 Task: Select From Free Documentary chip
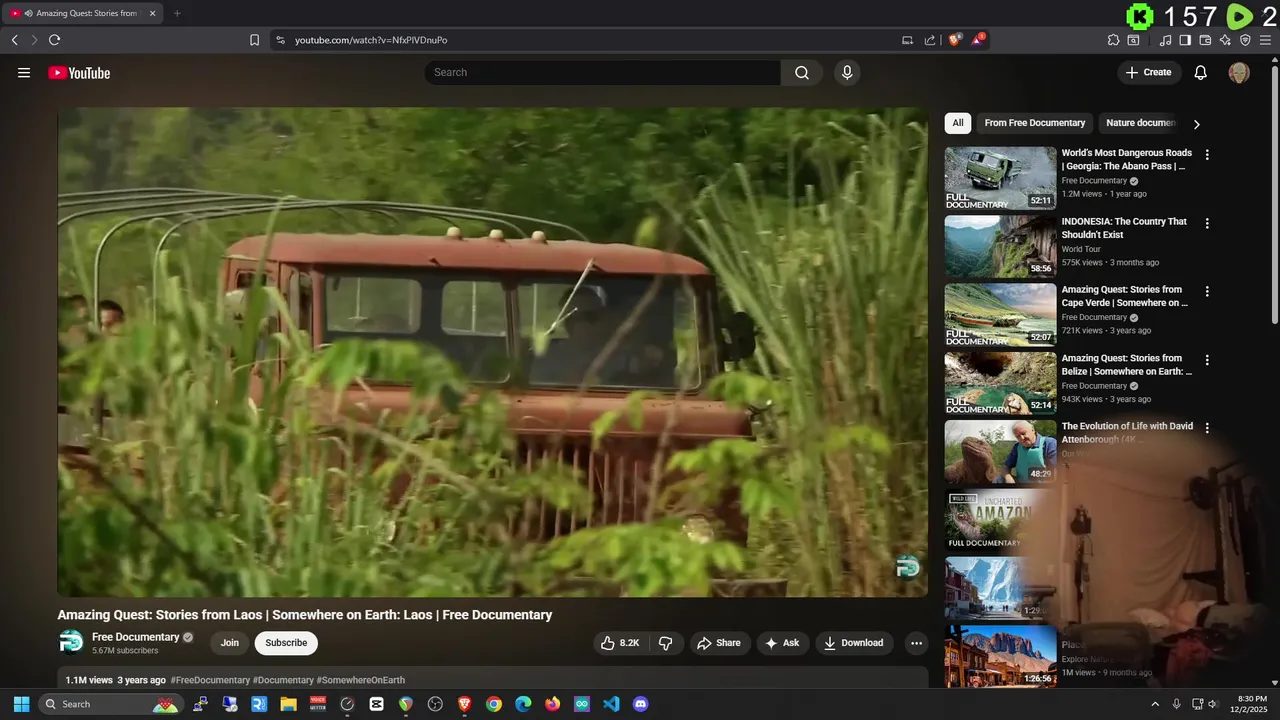1034,123
